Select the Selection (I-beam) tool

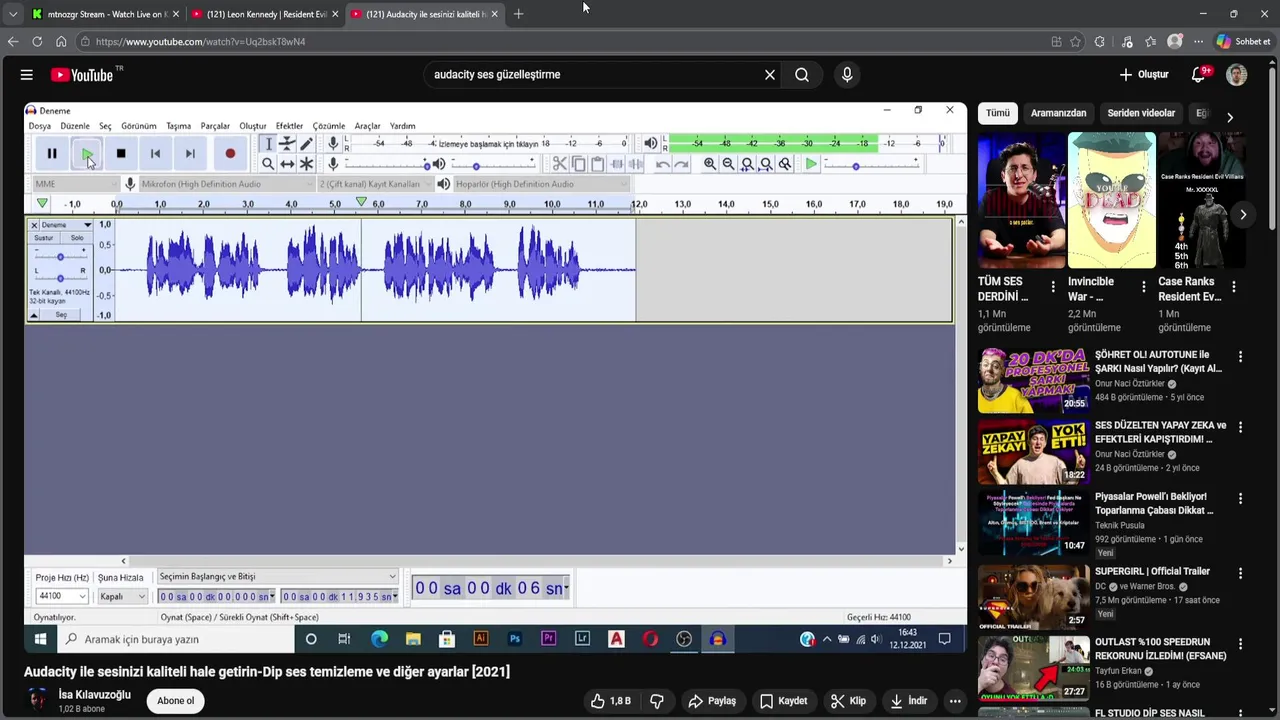[268, 144]
